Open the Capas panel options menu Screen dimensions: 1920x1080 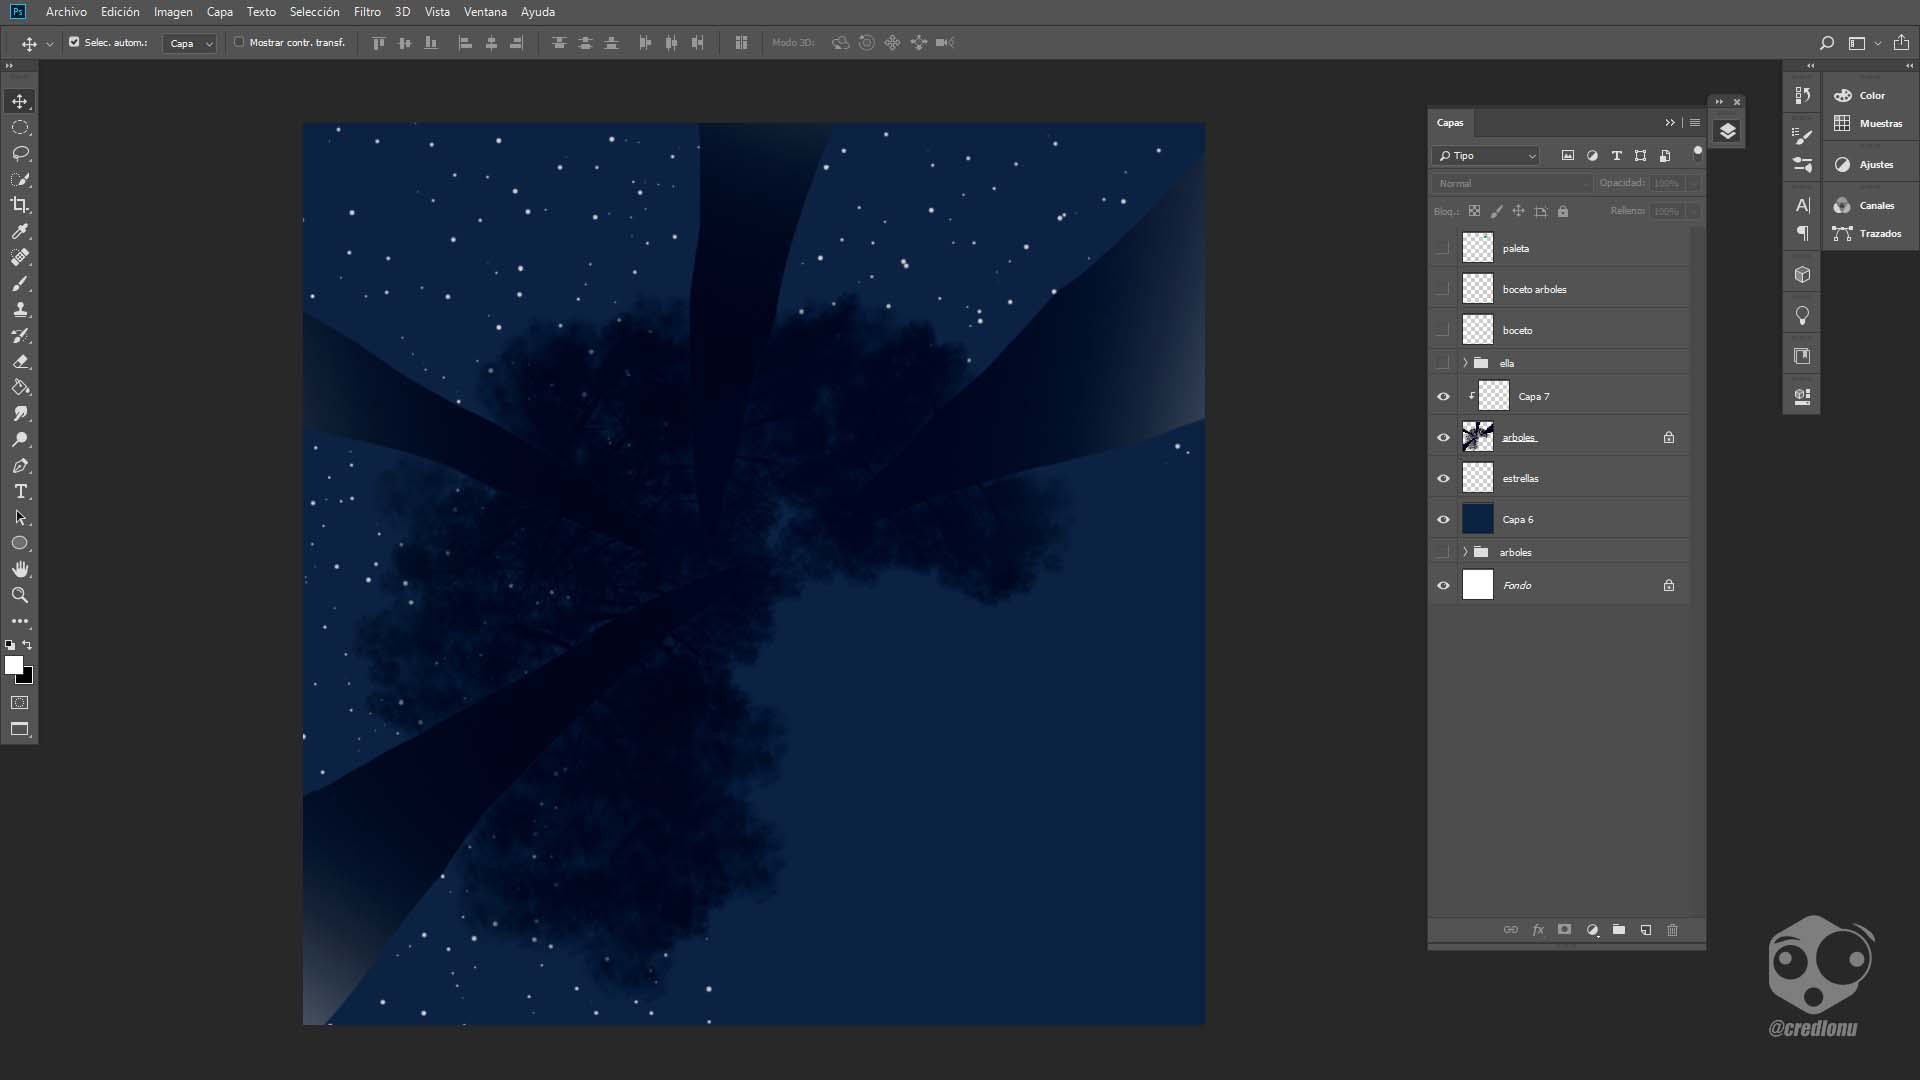1695,123
